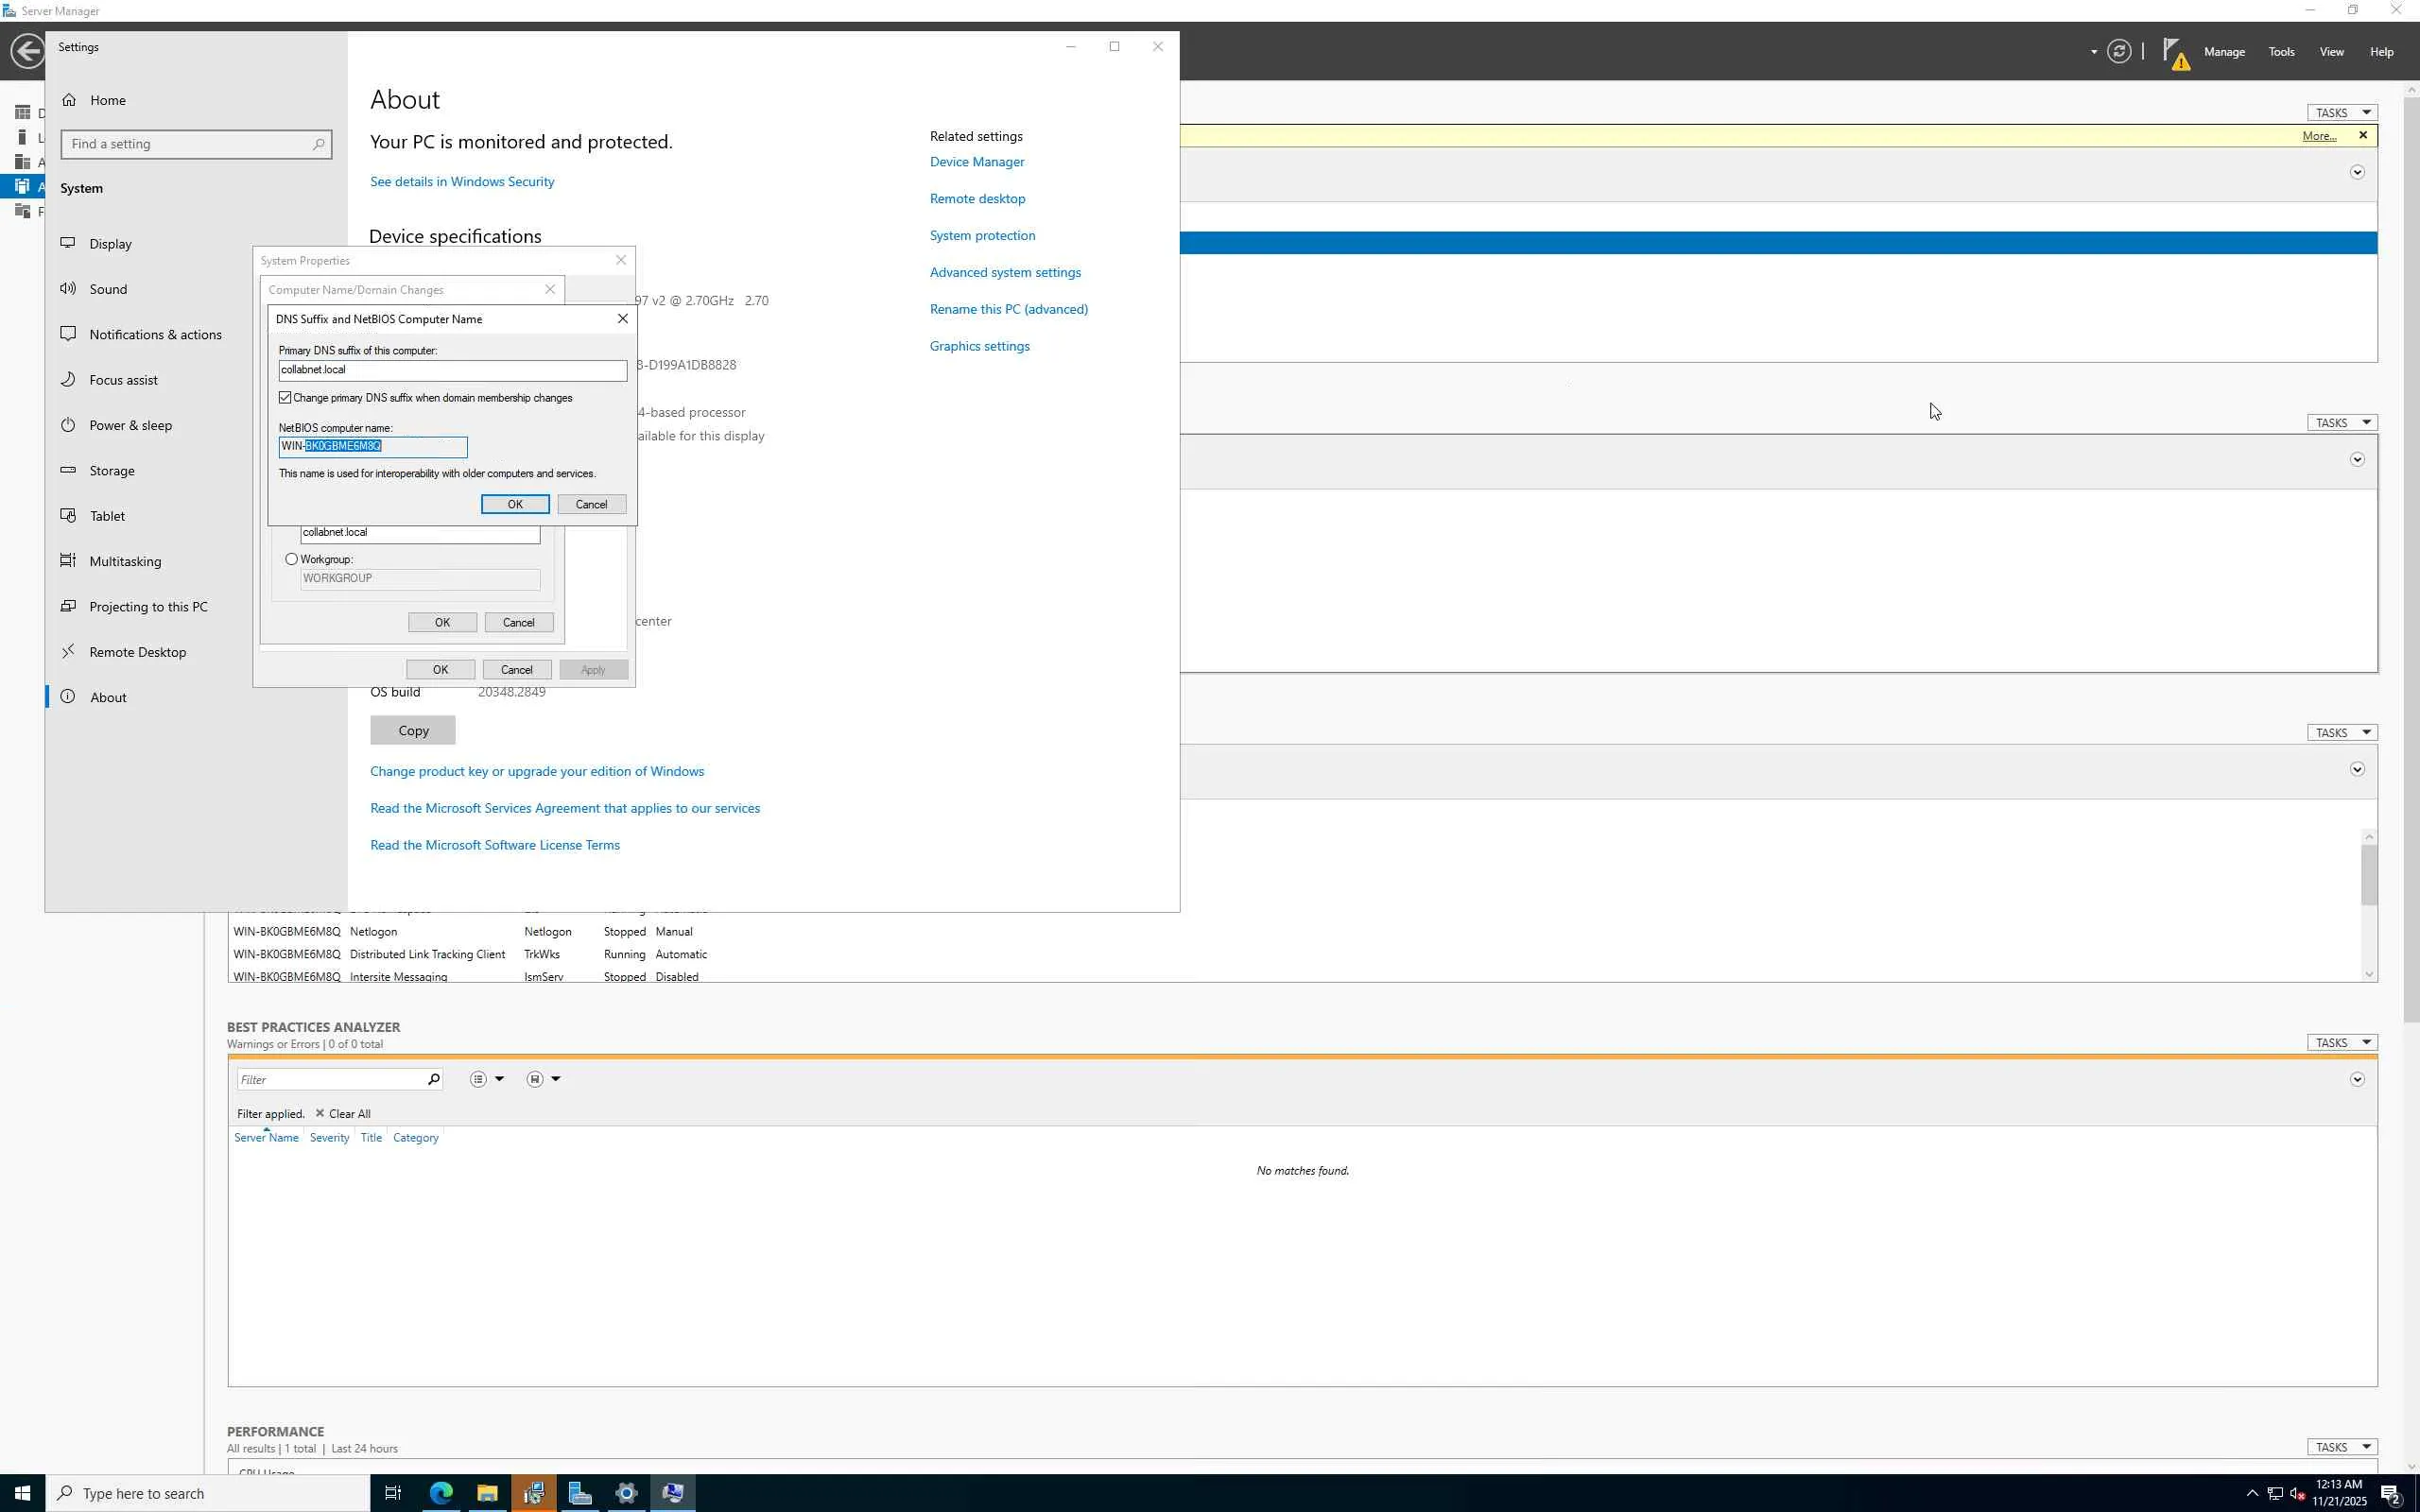Open Microsoft Edge from the taskbar
The width and height of the screenshot is (2420, 1512).
pyautogui.click(x=441, y=1493)
